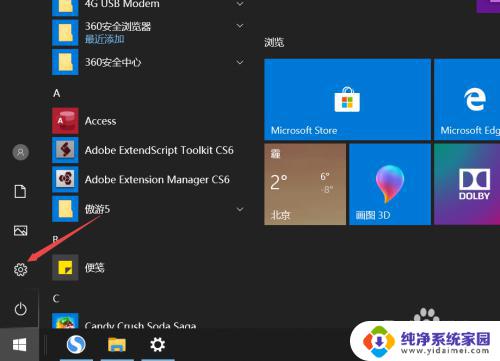Screen dimensions: 500x361
Task: Open File Explorer on the taskbar
Action: 117,344
